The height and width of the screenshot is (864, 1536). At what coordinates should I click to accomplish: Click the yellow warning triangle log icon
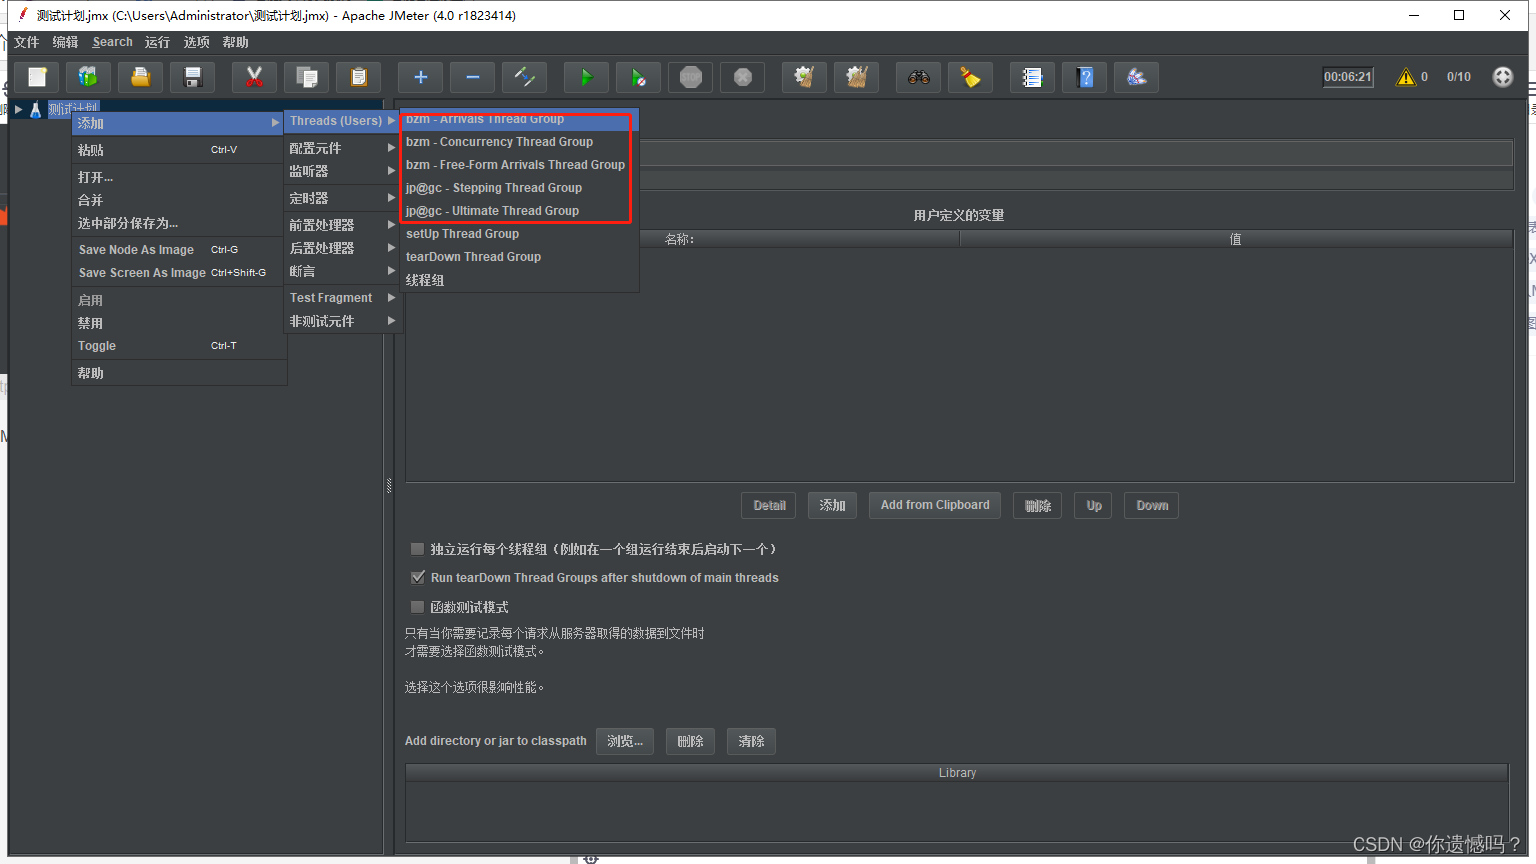click(x=1406, y=77)
